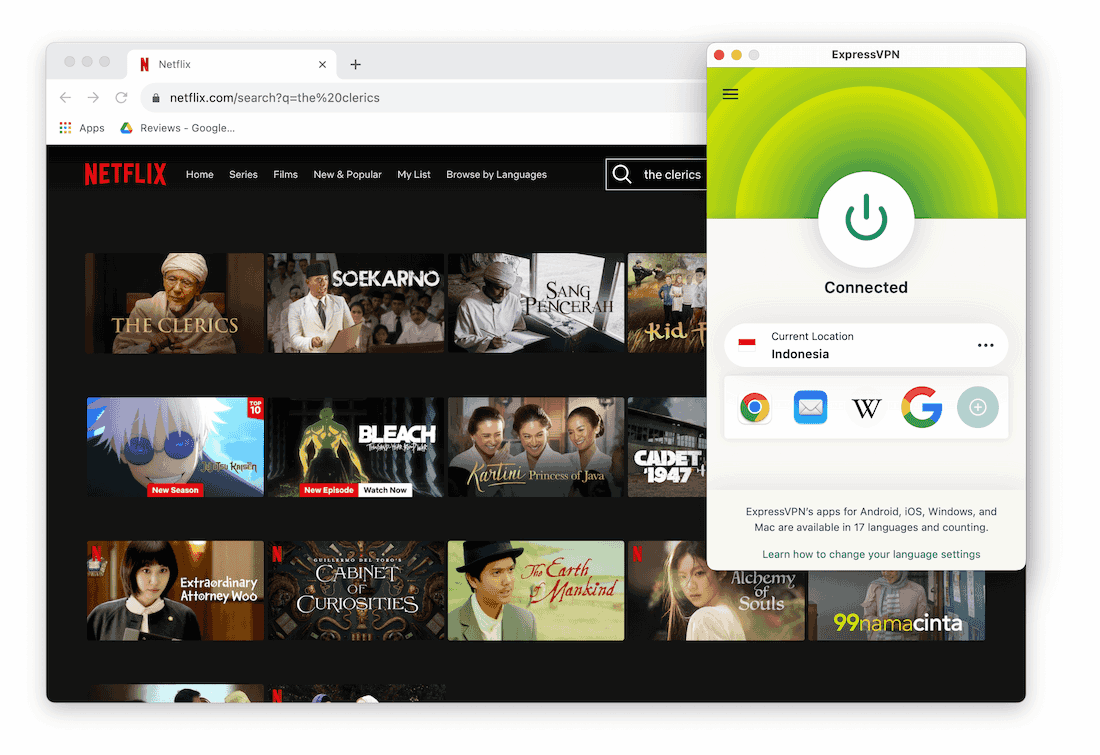Open Cabinet of Curiosities thumbnail
This screenshot has height=755, width=1100.
(356, 590)
